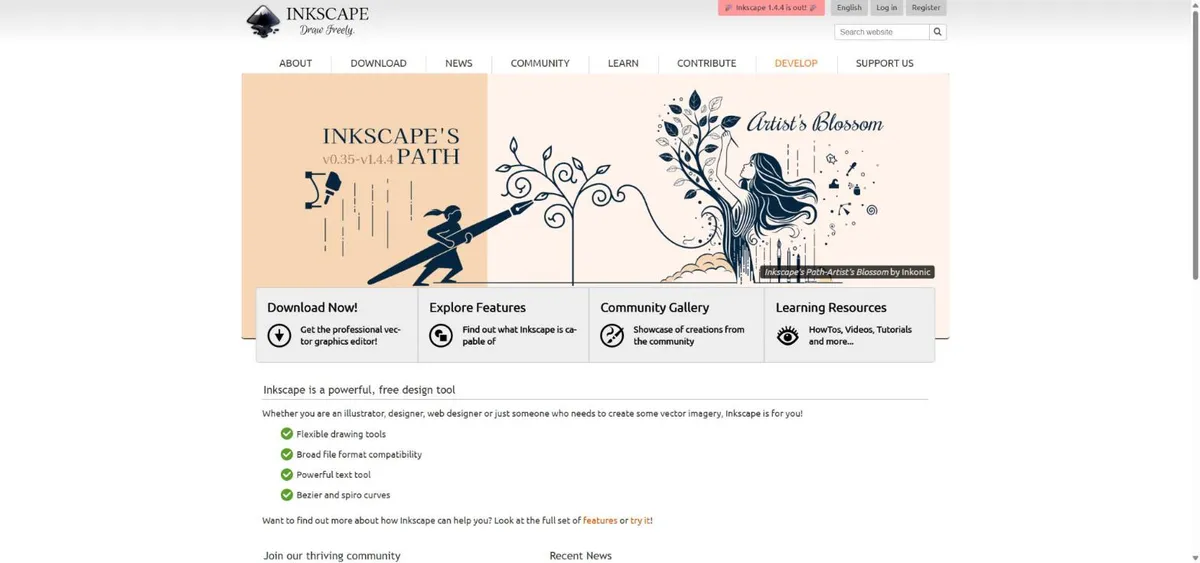Viewport: 1200px width, 563px height.
Task: Click 'Inkscape is a powerful, free design tool' heading
Action: pos(359,390)
